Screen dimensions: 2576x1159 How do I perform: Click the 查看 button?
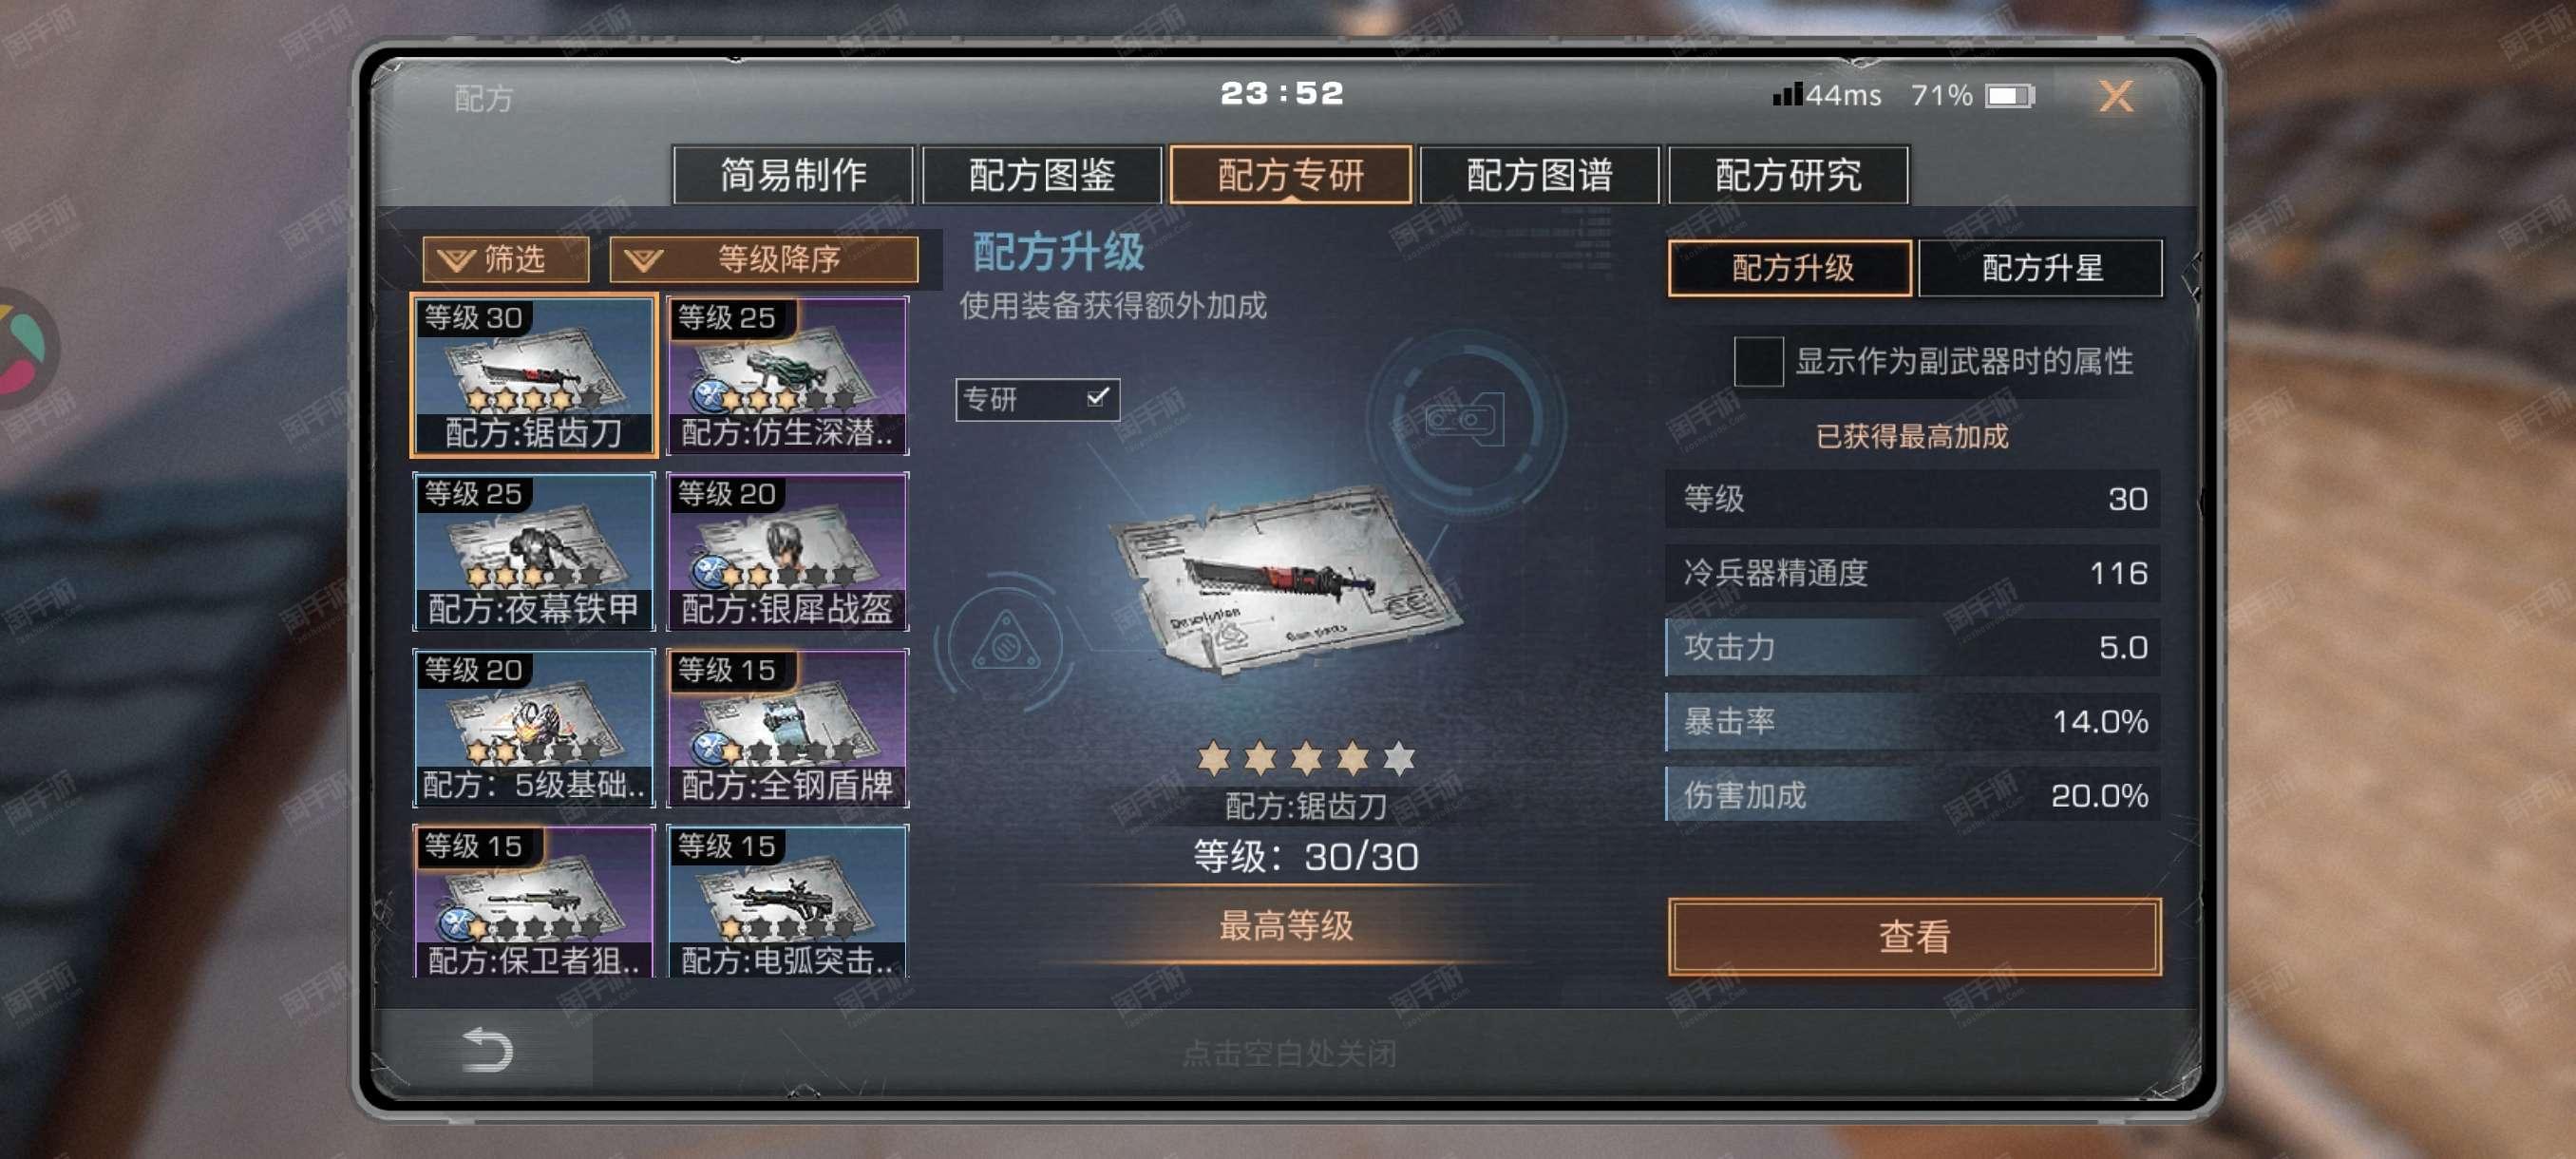(1914, 937)
